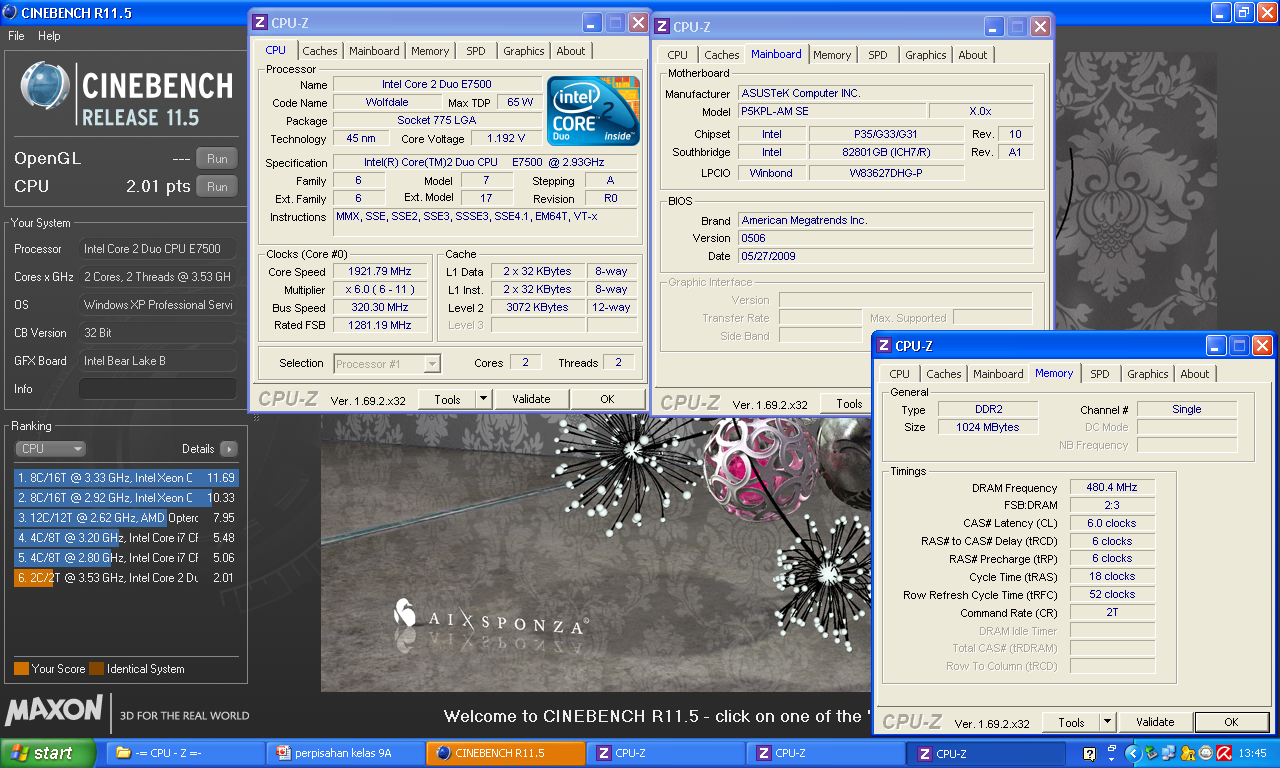Click the Processor field in Your System
The width and height of the screenshot is (1280, 768).
click(x=158, y=249)
